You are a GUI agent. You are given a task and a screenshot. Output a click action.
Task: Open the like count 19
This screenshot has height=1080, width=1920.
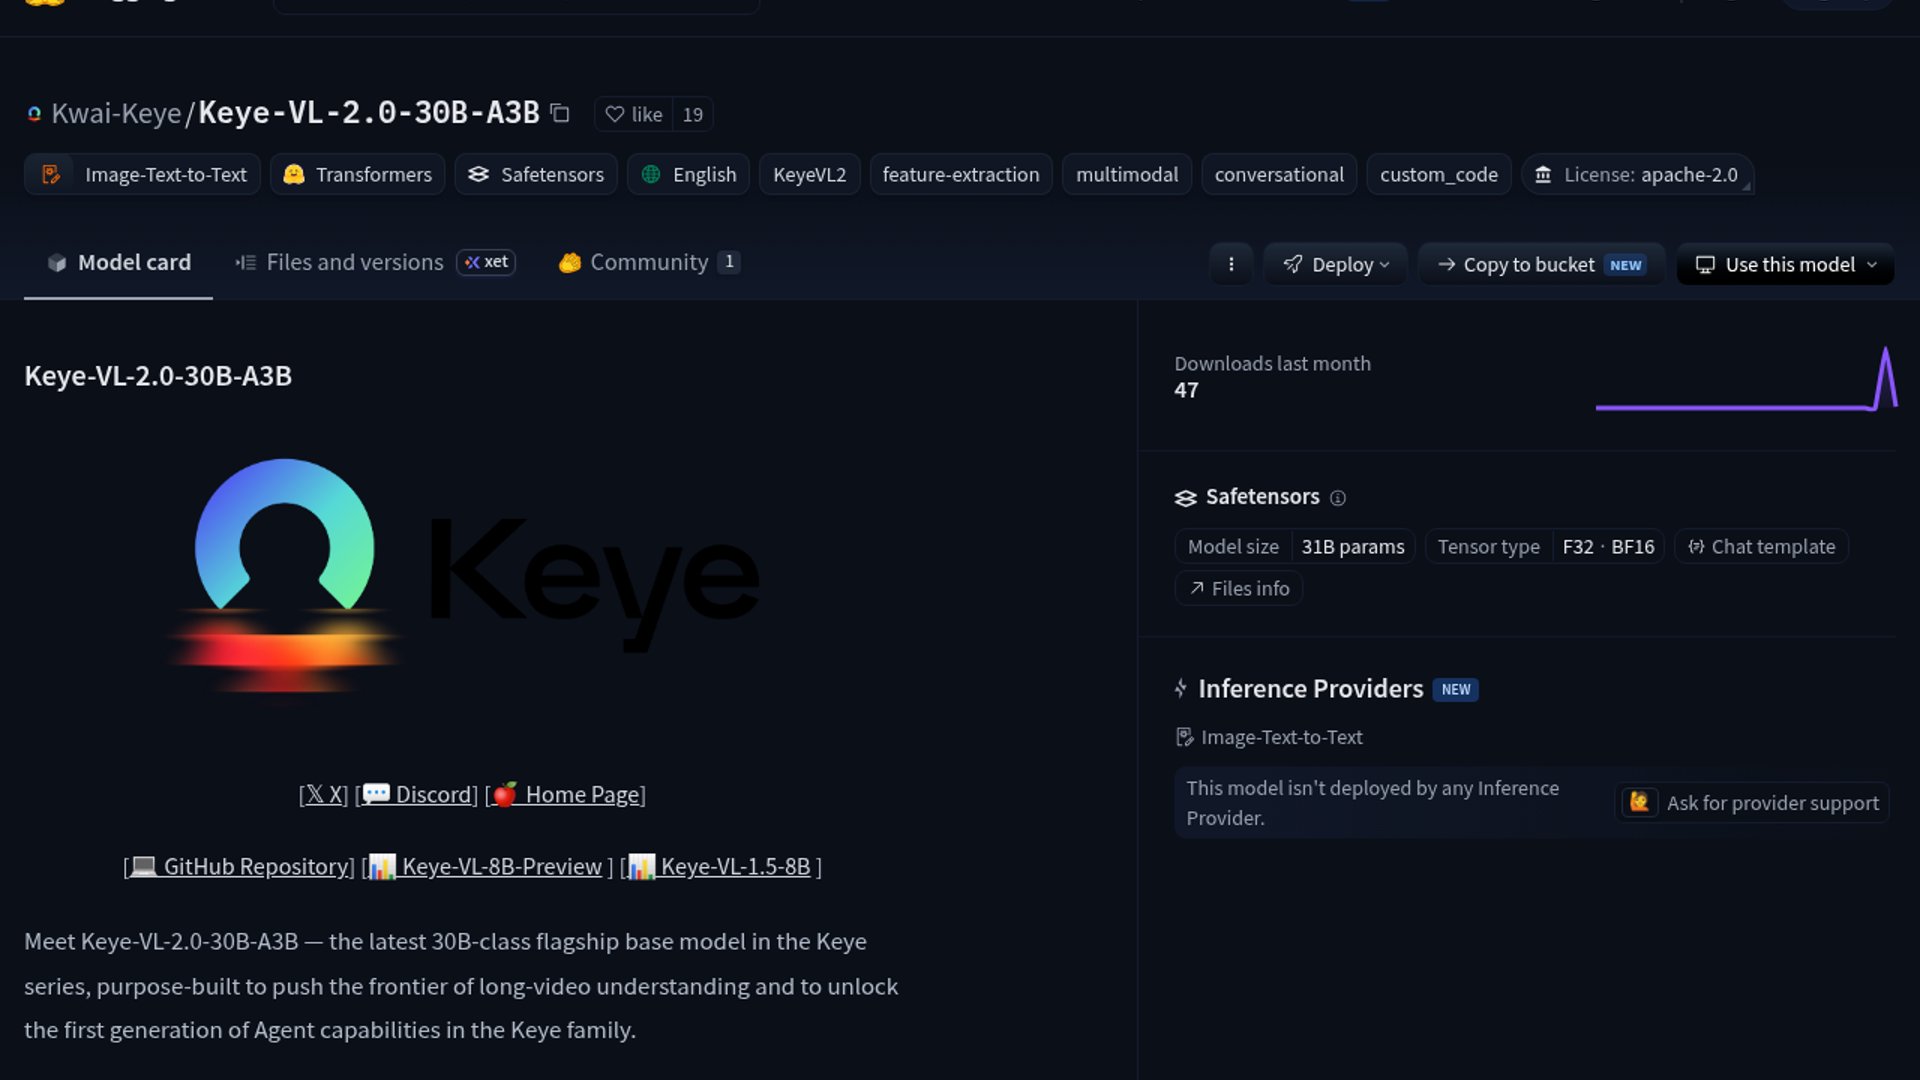(x=693, y=114)
